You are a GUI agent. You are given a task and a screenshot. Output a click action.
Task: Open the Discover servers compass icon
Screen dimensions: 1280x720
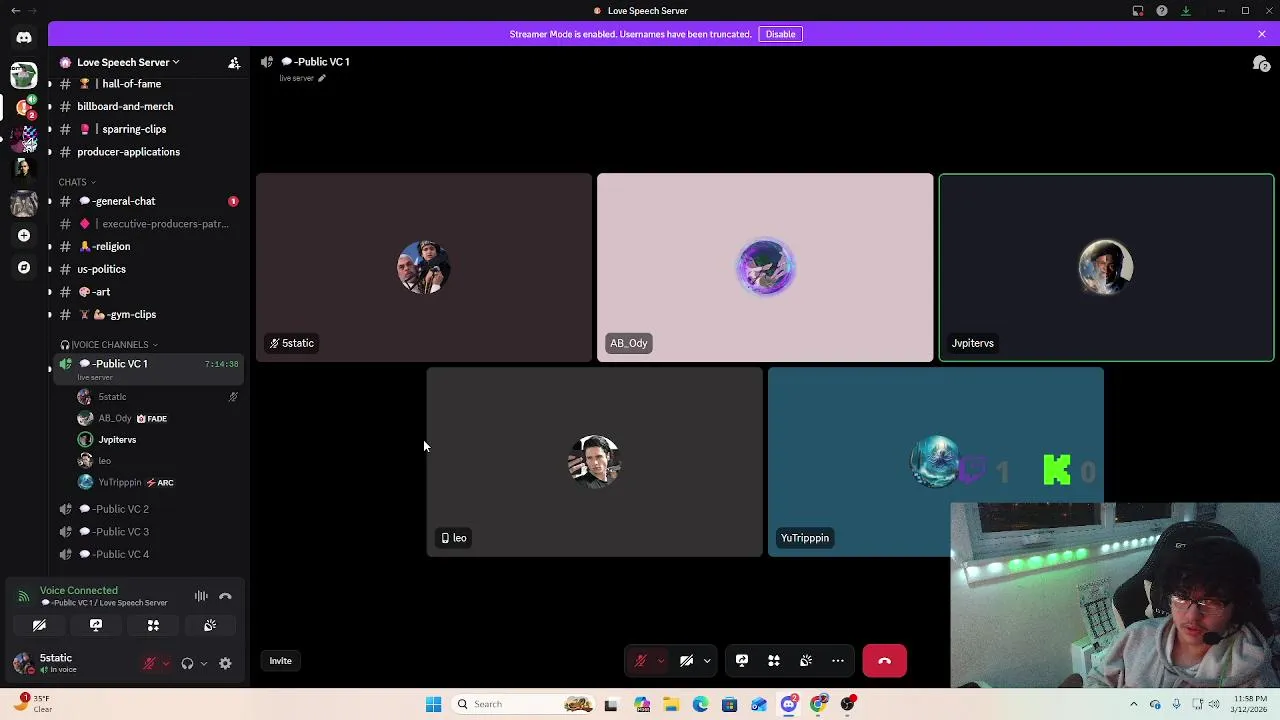(24, 268)
